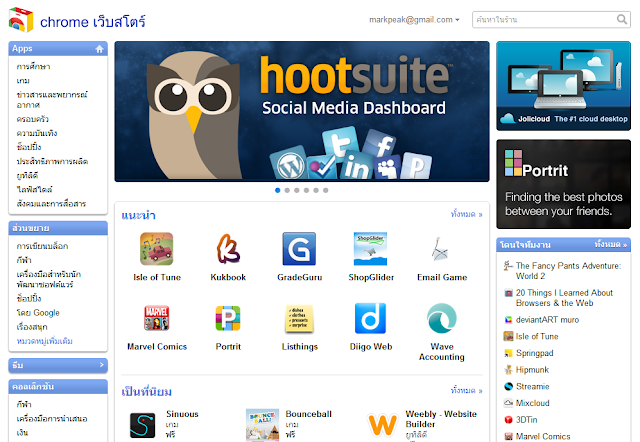Screen dimensions: 640x442
Task: Open the Isle of Tune app icon
Action: coord(157,249)
